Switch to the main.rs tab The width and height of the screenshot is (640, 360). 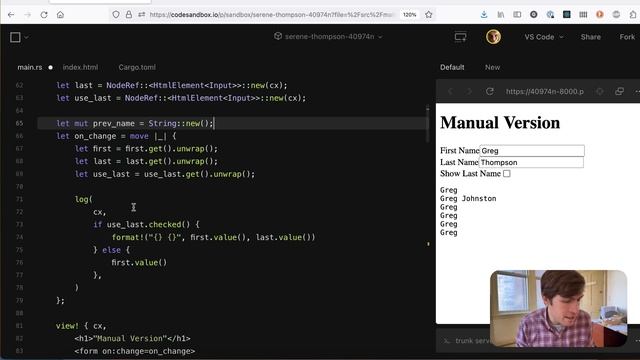(30, 67)
